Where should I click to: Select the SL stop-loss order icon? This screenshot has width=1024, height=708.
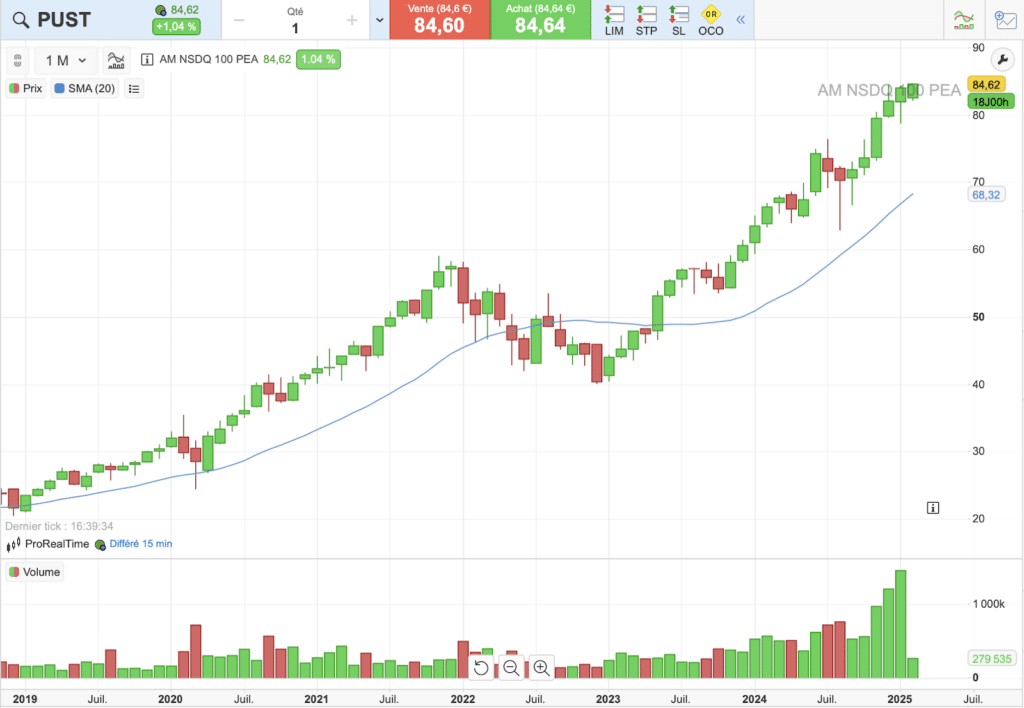click(x=679, y=20)
